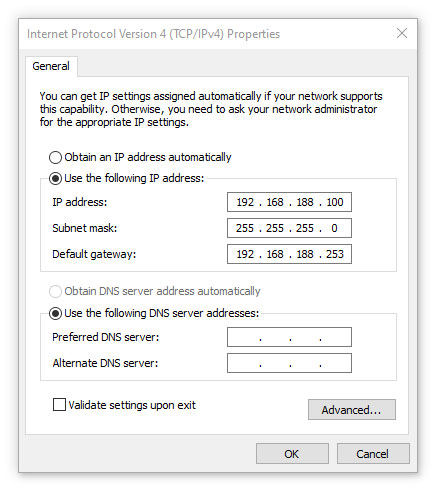Image resolution: width=436 pixels, height=493 pixels.
Task: Click second octet 168 of Default gateway
Action: (275, 254)
